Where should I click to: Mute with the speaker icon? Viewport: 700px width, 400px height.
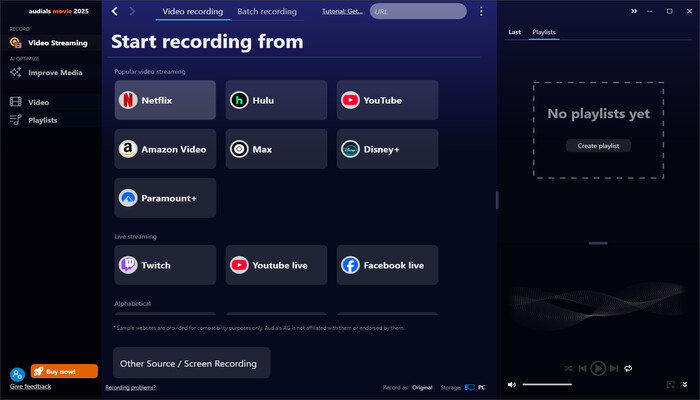(512, 384)
